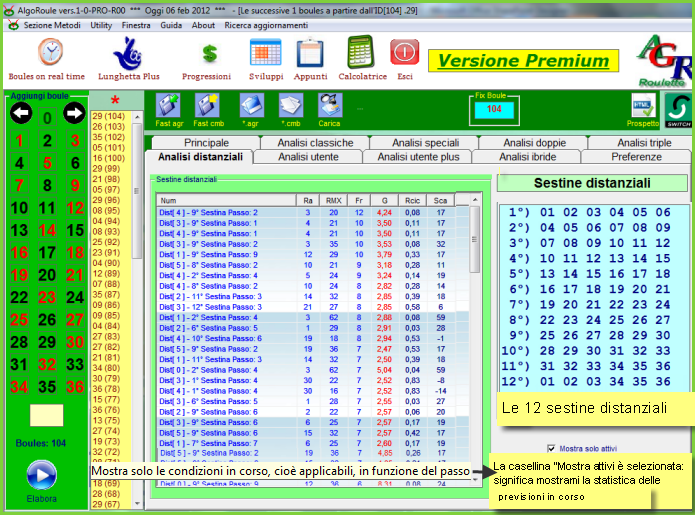Click the Switch icon

pyautogui.click(x=678, y=110)
